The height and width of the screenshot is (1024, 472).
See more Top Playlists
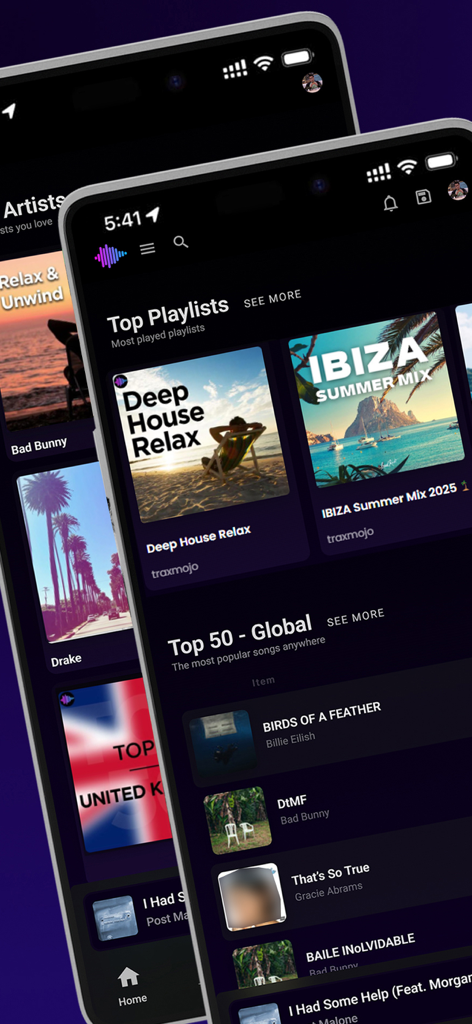[272, 298]
